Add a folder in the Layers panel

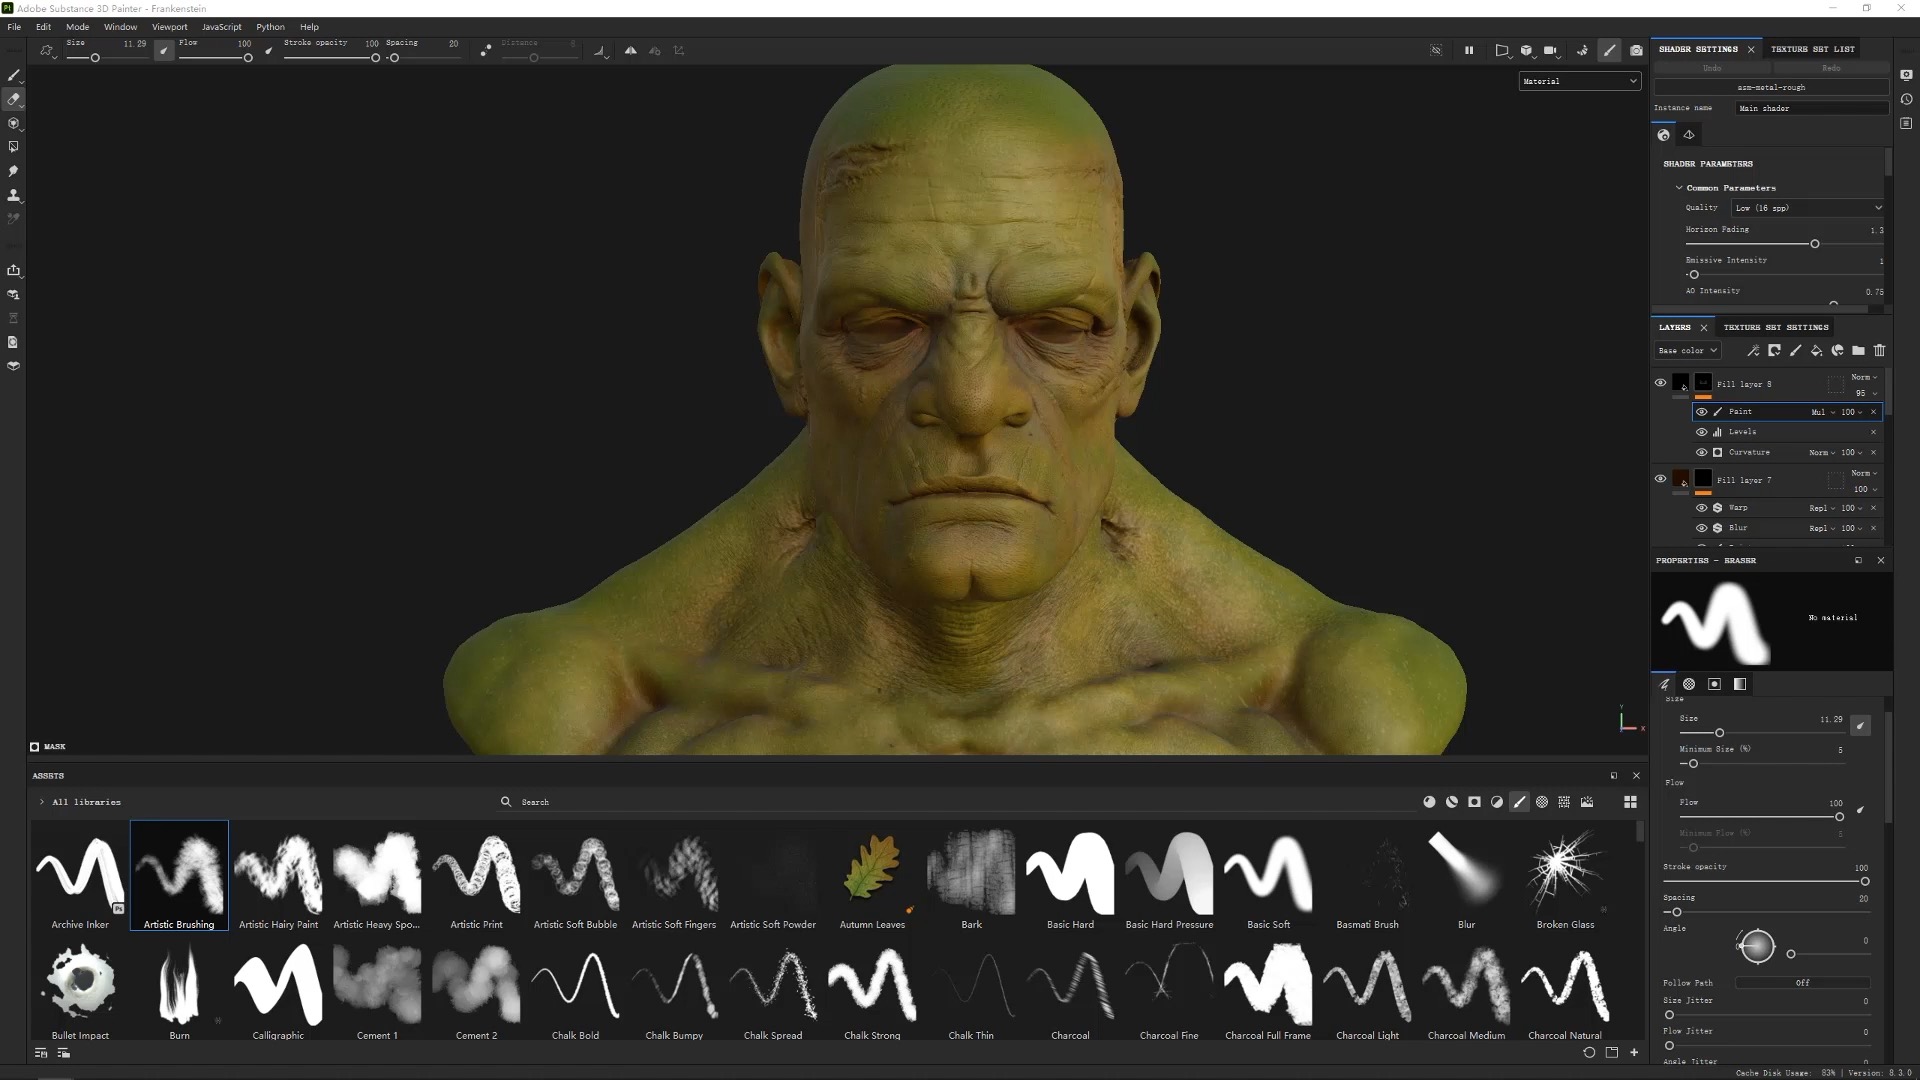(x=1858, y=351)
